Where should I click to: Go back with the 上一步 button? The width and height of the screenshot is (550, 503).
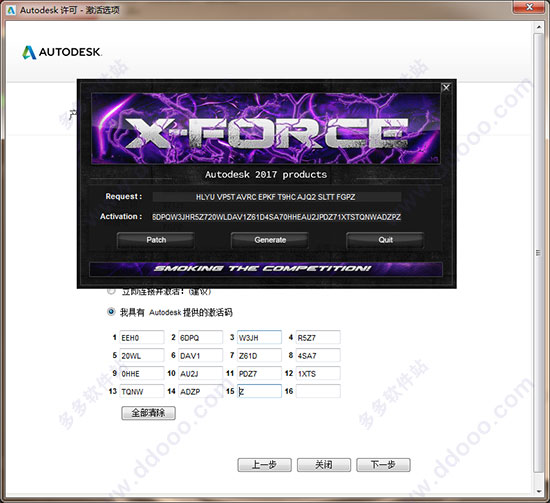264,465
